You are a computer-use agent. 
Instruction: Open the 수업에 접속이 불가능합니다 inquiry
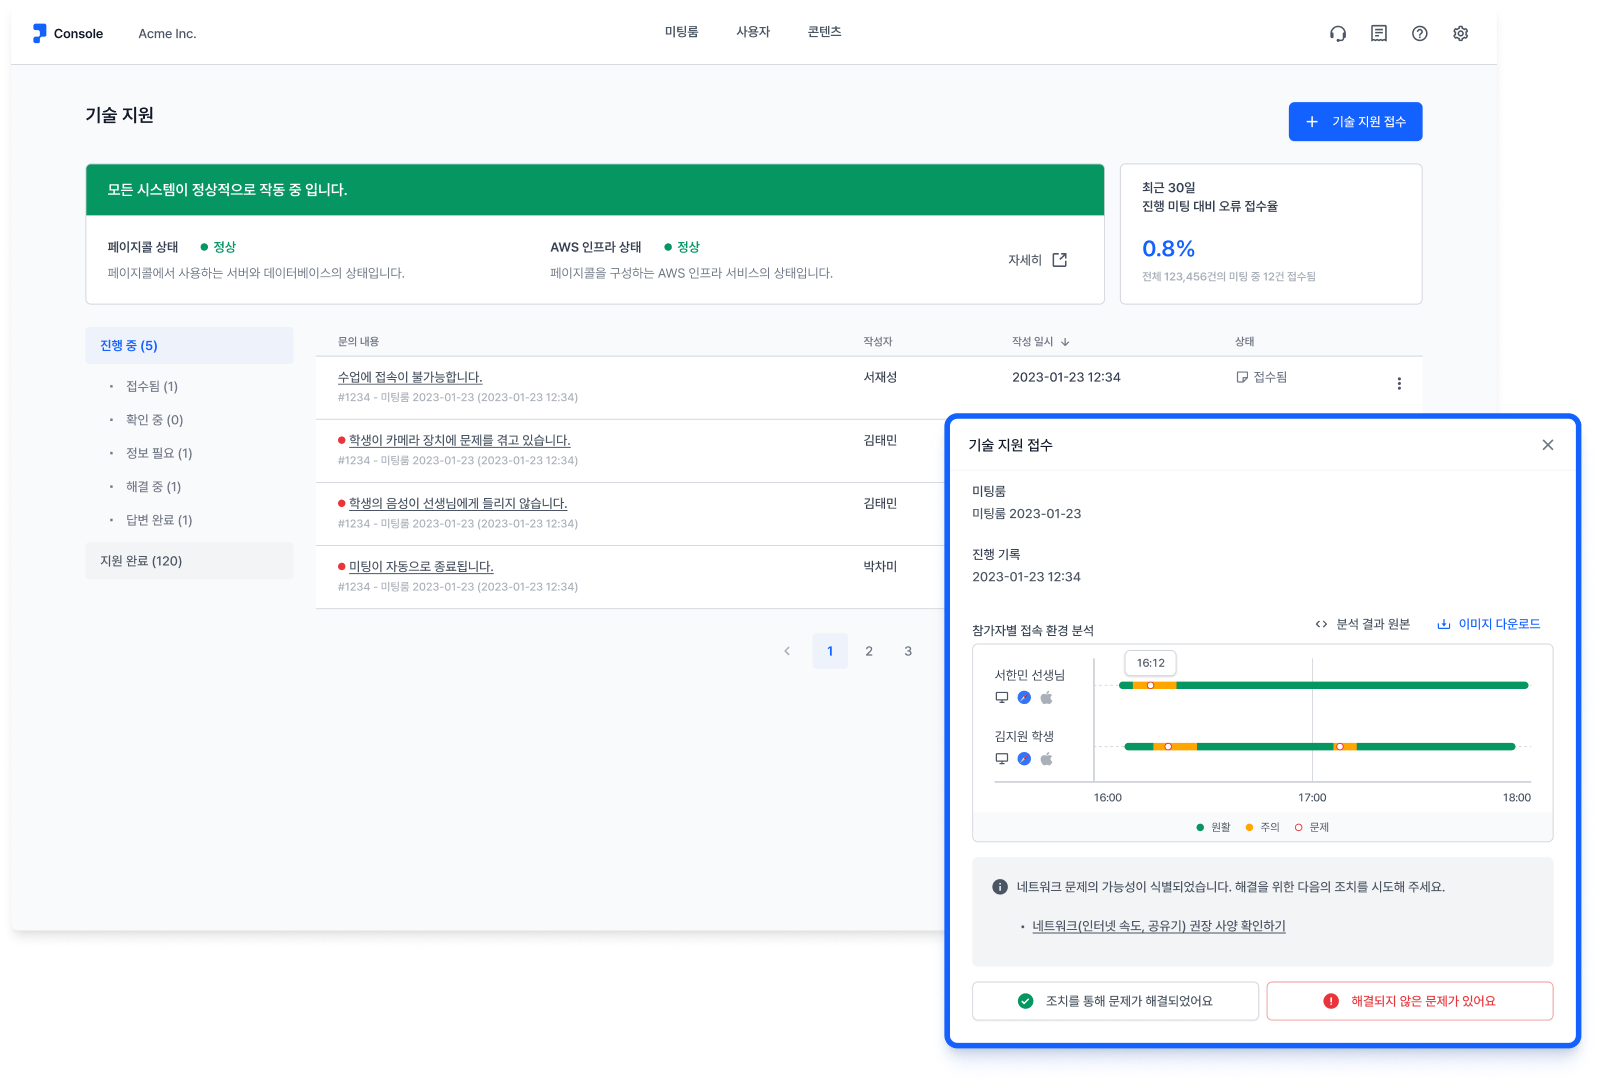tap(410, 377)
